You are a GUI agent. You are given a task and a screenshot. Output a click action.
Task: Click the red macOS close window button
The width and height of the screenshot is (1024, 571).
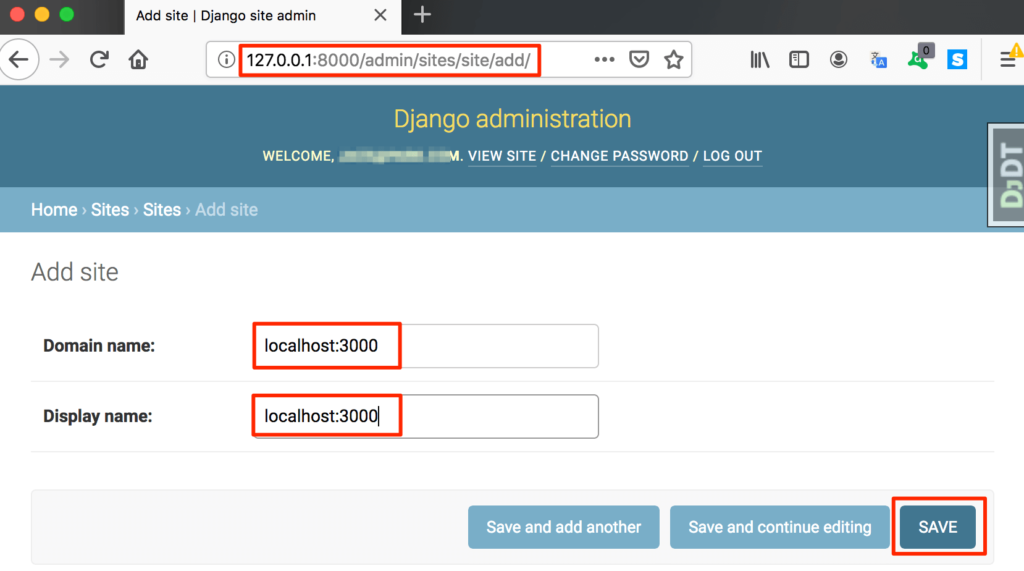coord(17,14)
